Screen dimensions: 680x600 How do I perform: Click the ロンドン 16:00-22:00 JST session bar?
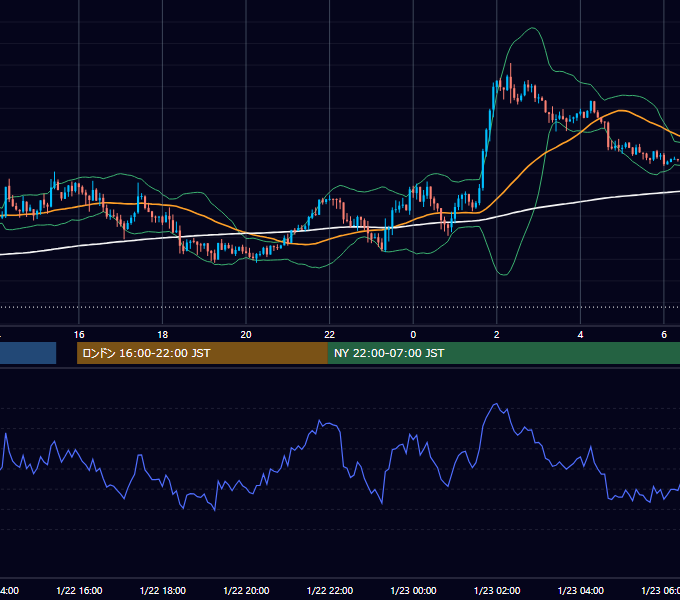[x=202, y=353]
